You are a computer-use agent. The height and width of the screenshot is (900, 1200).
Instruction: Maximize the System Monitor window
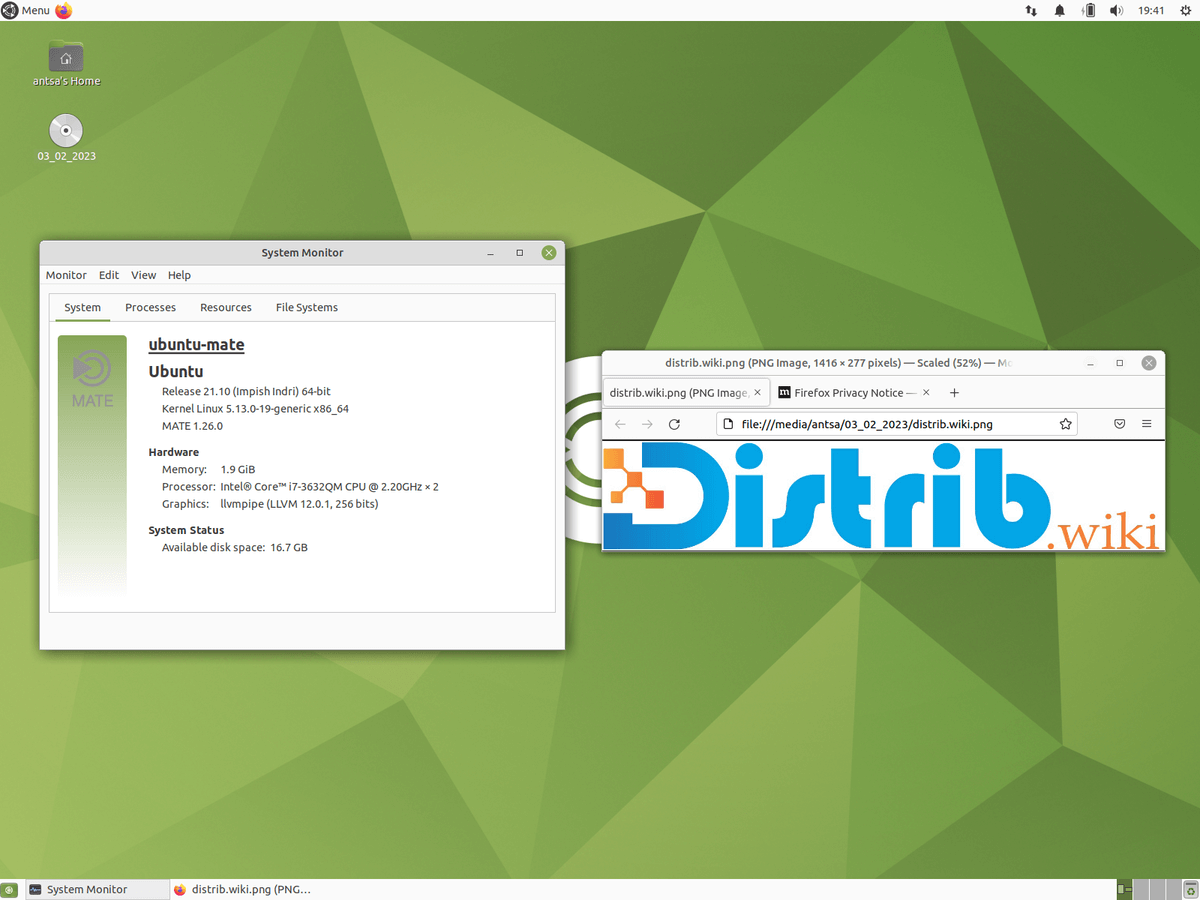click(519, 253)
